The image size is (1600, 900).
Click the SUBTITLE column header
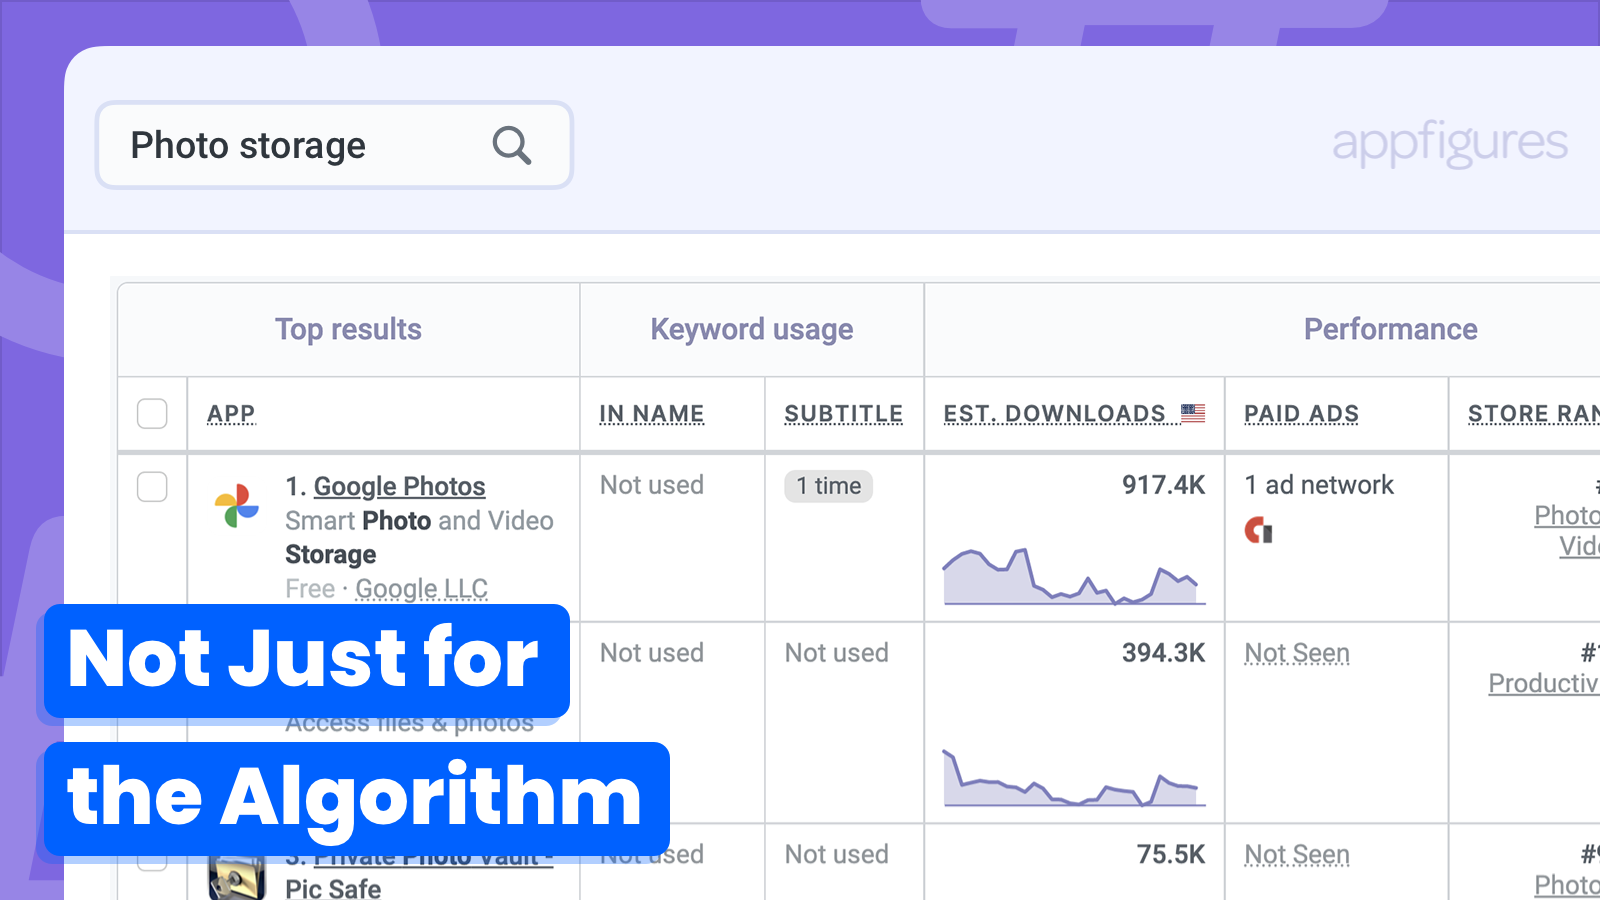843,414
